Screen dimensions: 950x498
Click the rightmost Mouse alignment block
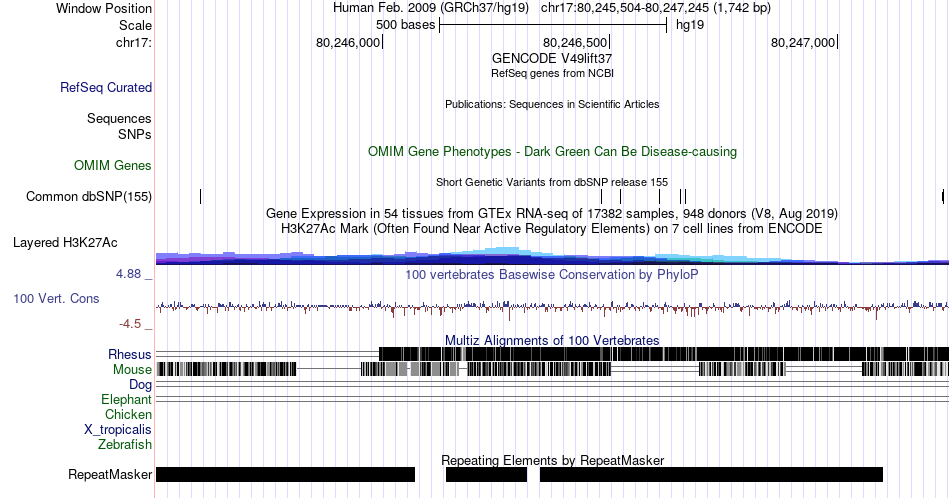pyautogui.click(x=905, y=369)
